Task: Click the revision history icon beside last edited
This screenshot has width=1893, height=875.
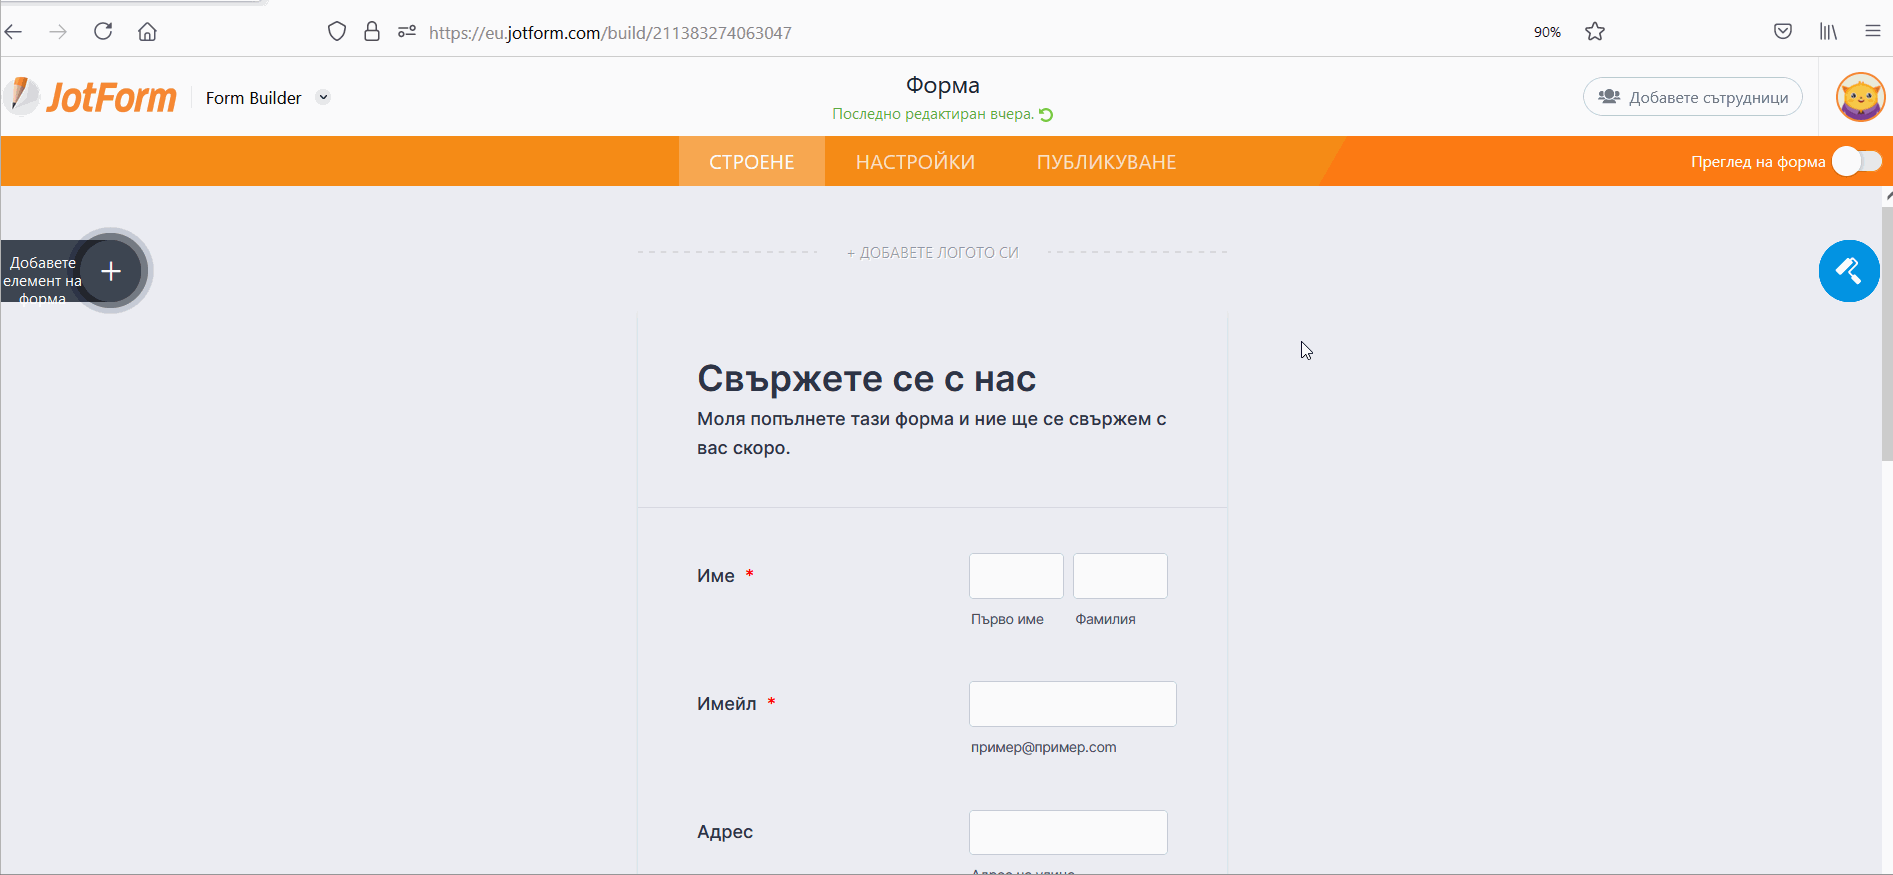Action: click(1046, 115)
